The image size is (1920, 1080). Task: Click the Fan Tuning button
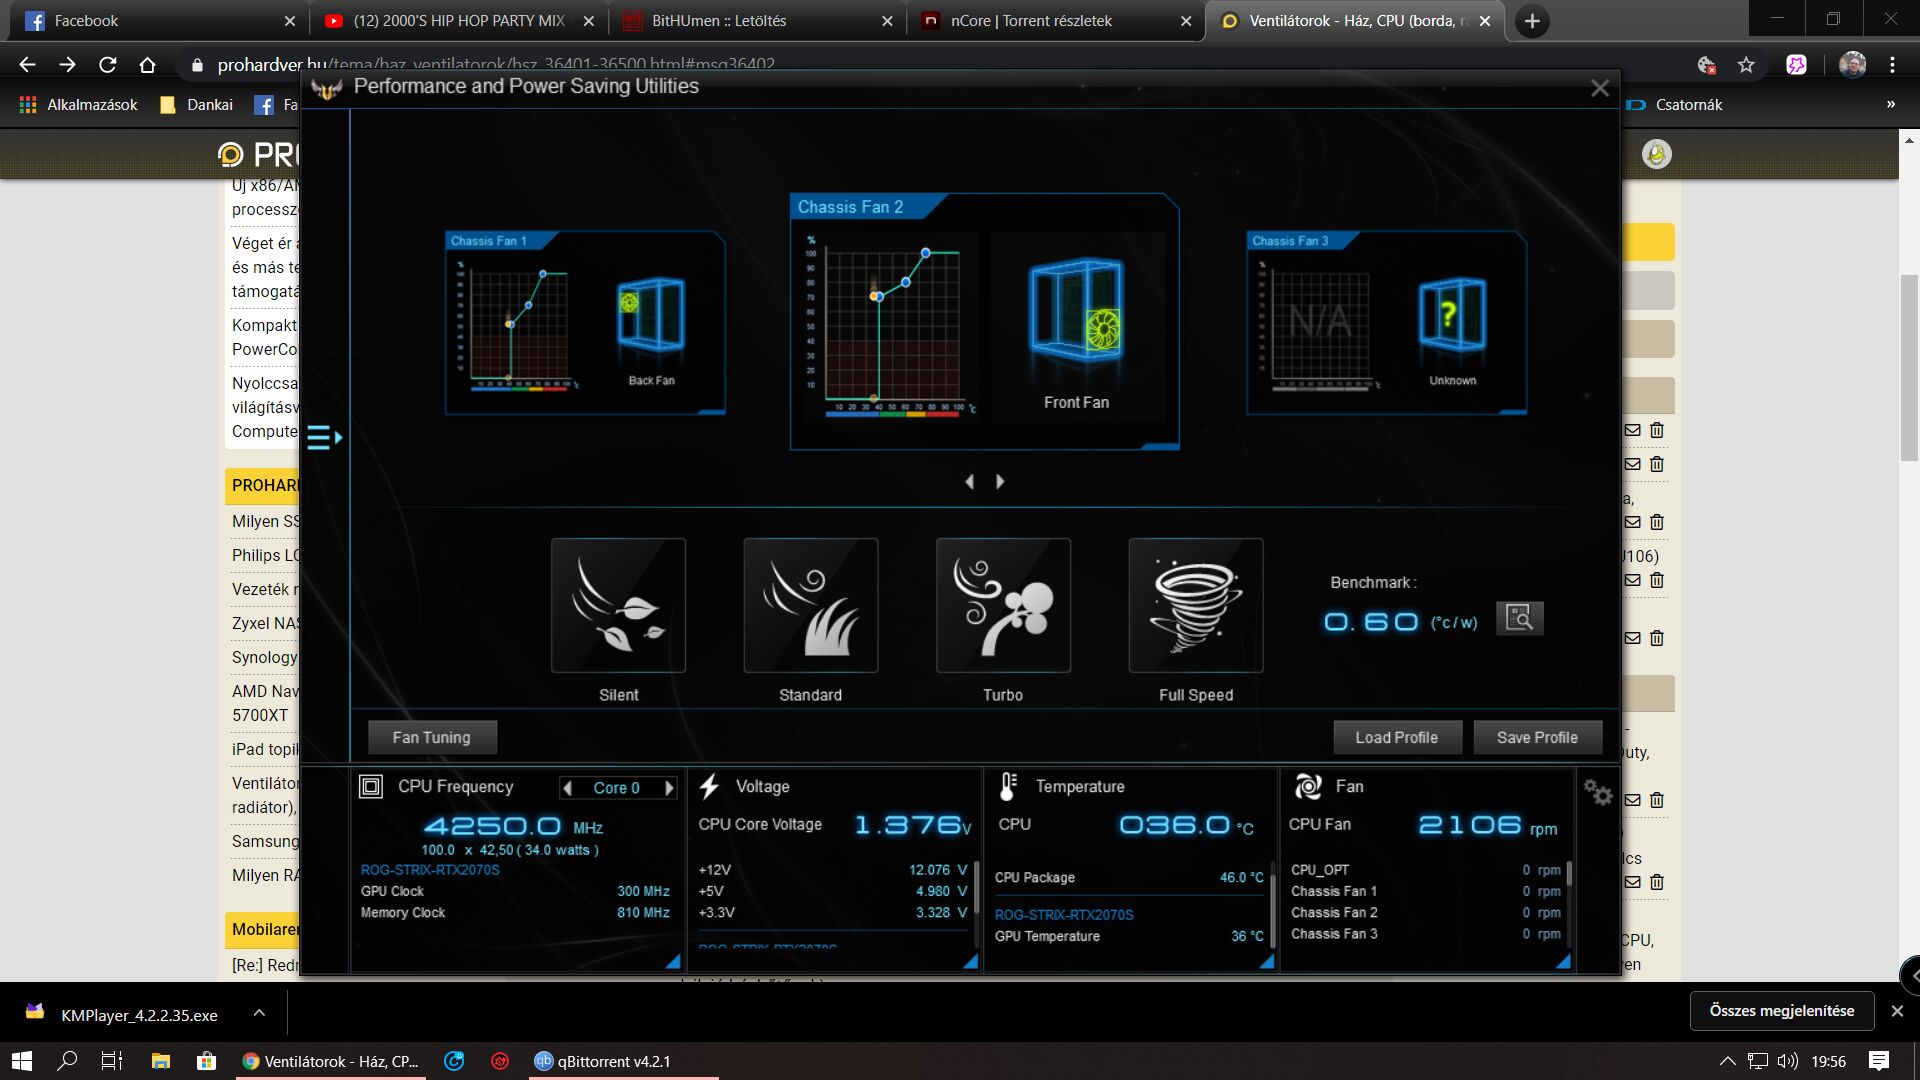[x=431, y=737]
